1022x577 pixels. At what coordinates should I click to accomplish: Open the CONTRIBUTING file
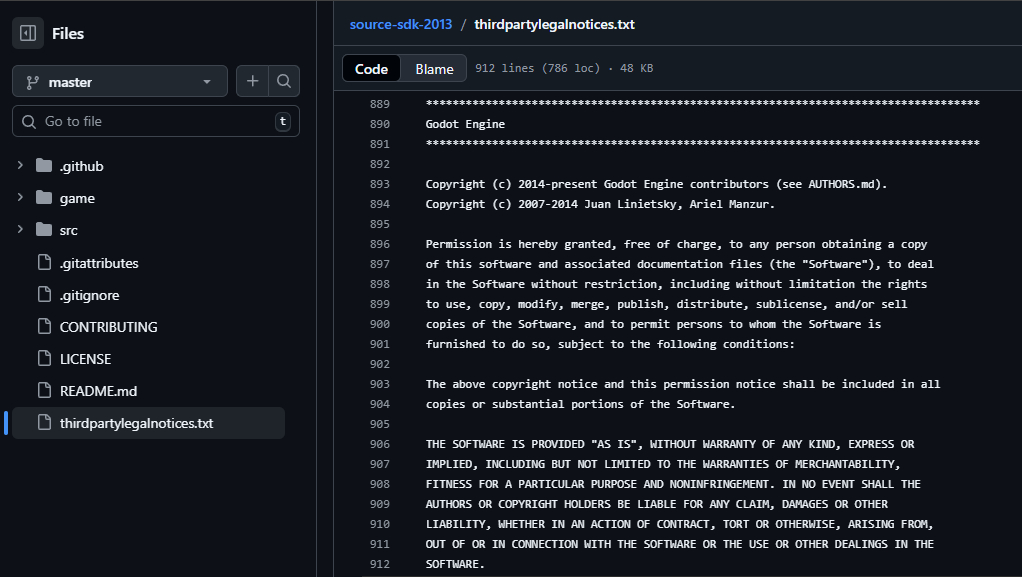pyautogui.click(x=108, y=327)
